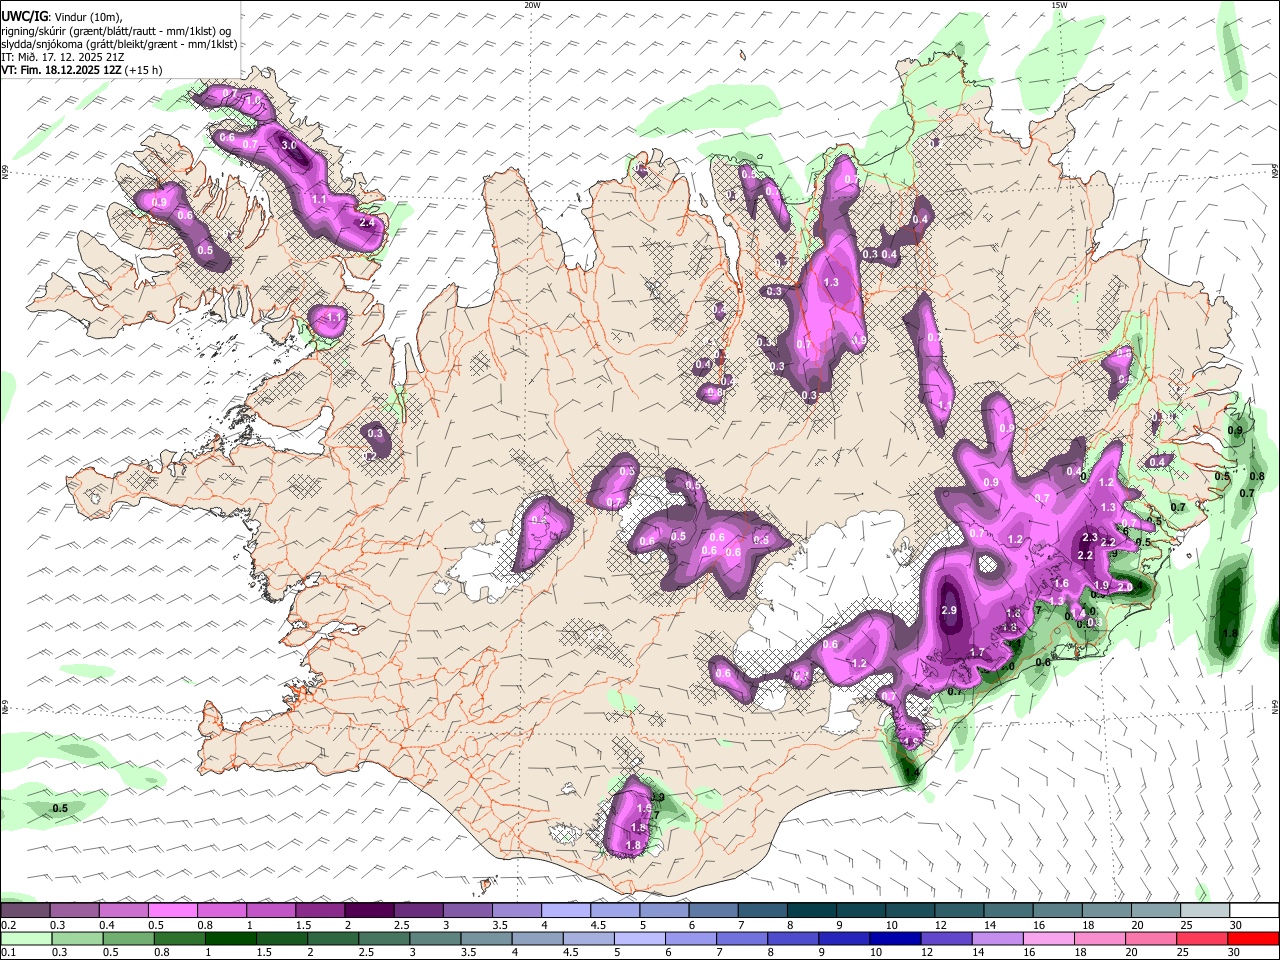The height and width of the screenshot is (960, 1280).
Task: Select upper legend swatch labeled 2.5
Action: point(418,910)
